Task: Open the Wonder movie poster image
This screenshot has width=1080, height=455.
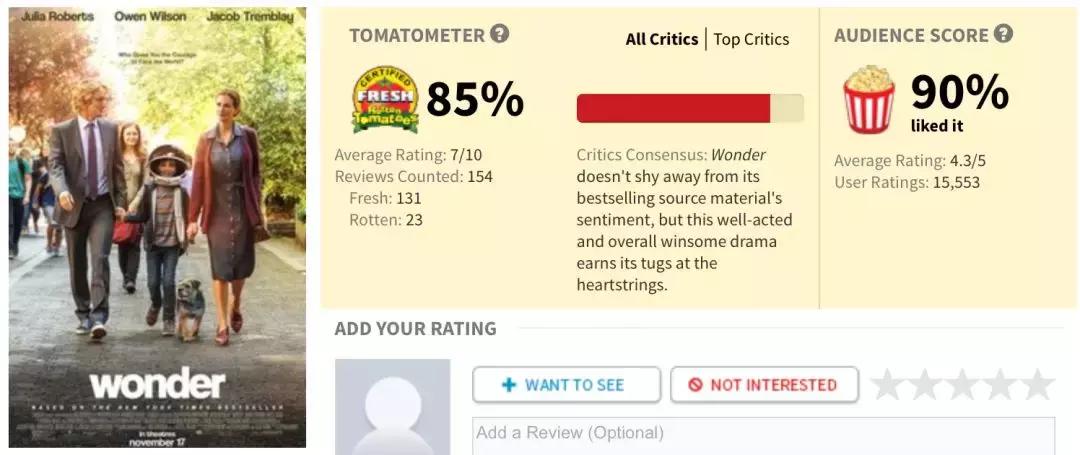Action: [158, 227]
